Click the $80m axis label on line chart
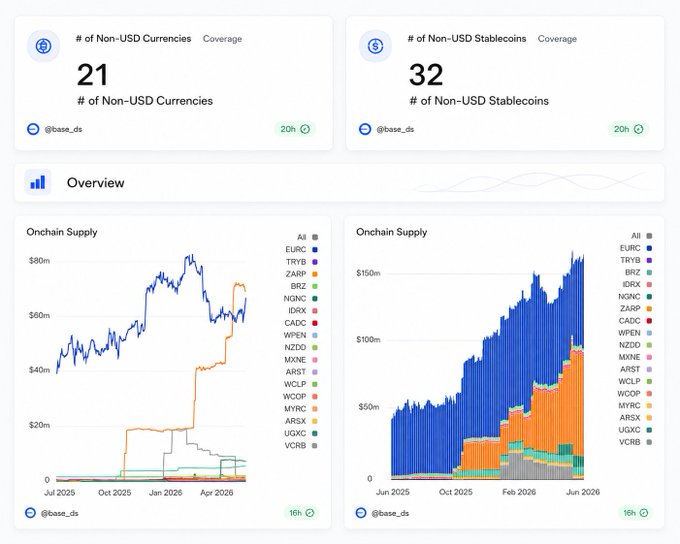The image size is (680, 544). click(39, 261)
